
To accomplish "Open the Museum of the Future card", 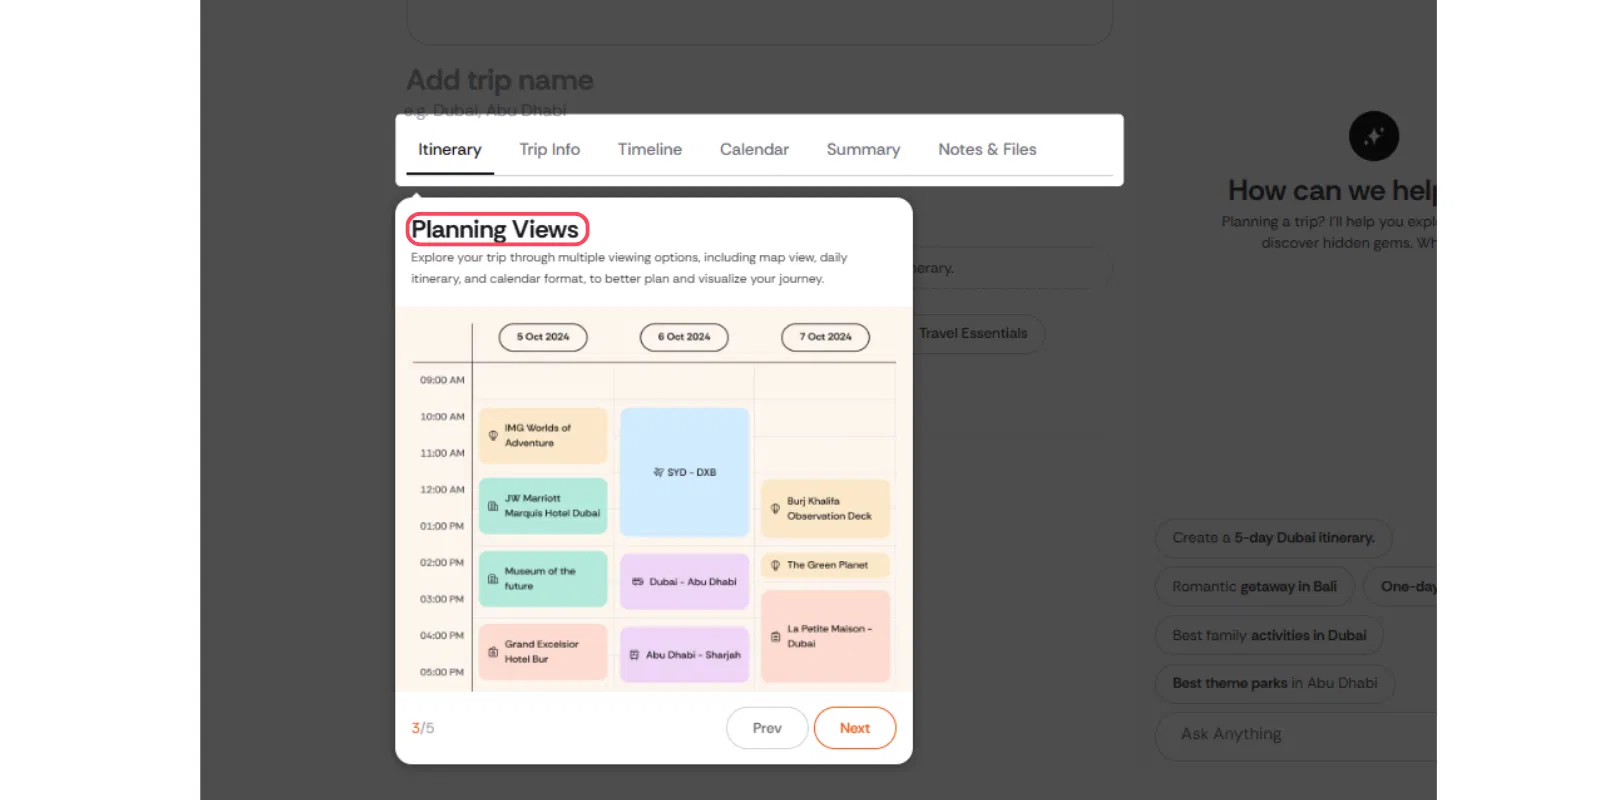I will 543,579.
